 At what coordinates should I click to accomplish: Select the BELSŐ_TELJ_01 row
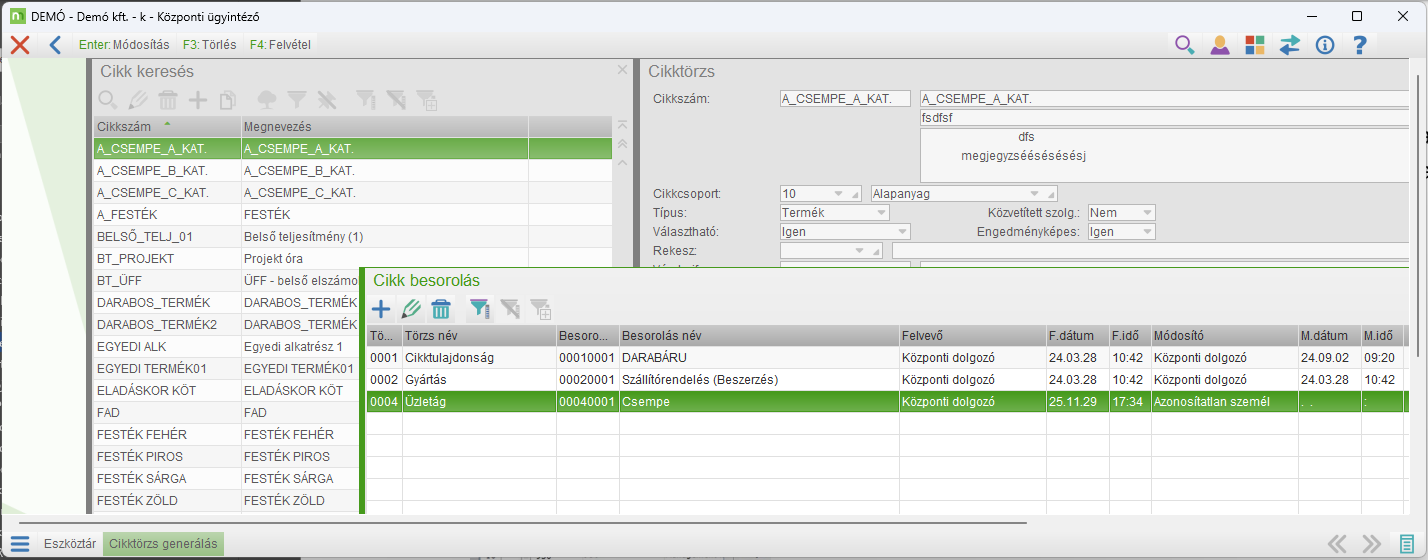pos(352,236)
